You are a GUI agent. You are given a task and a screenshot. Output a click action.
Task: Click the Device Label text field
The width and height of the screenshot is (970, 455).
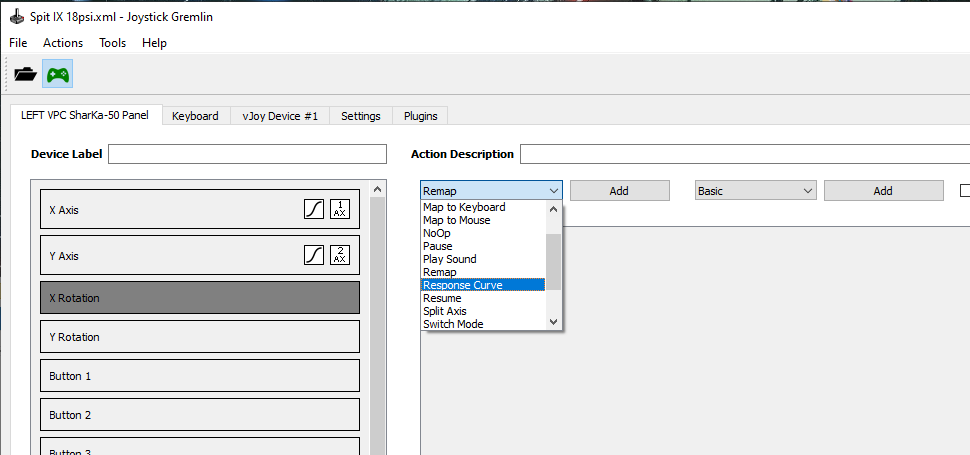[x=247, y=154]
